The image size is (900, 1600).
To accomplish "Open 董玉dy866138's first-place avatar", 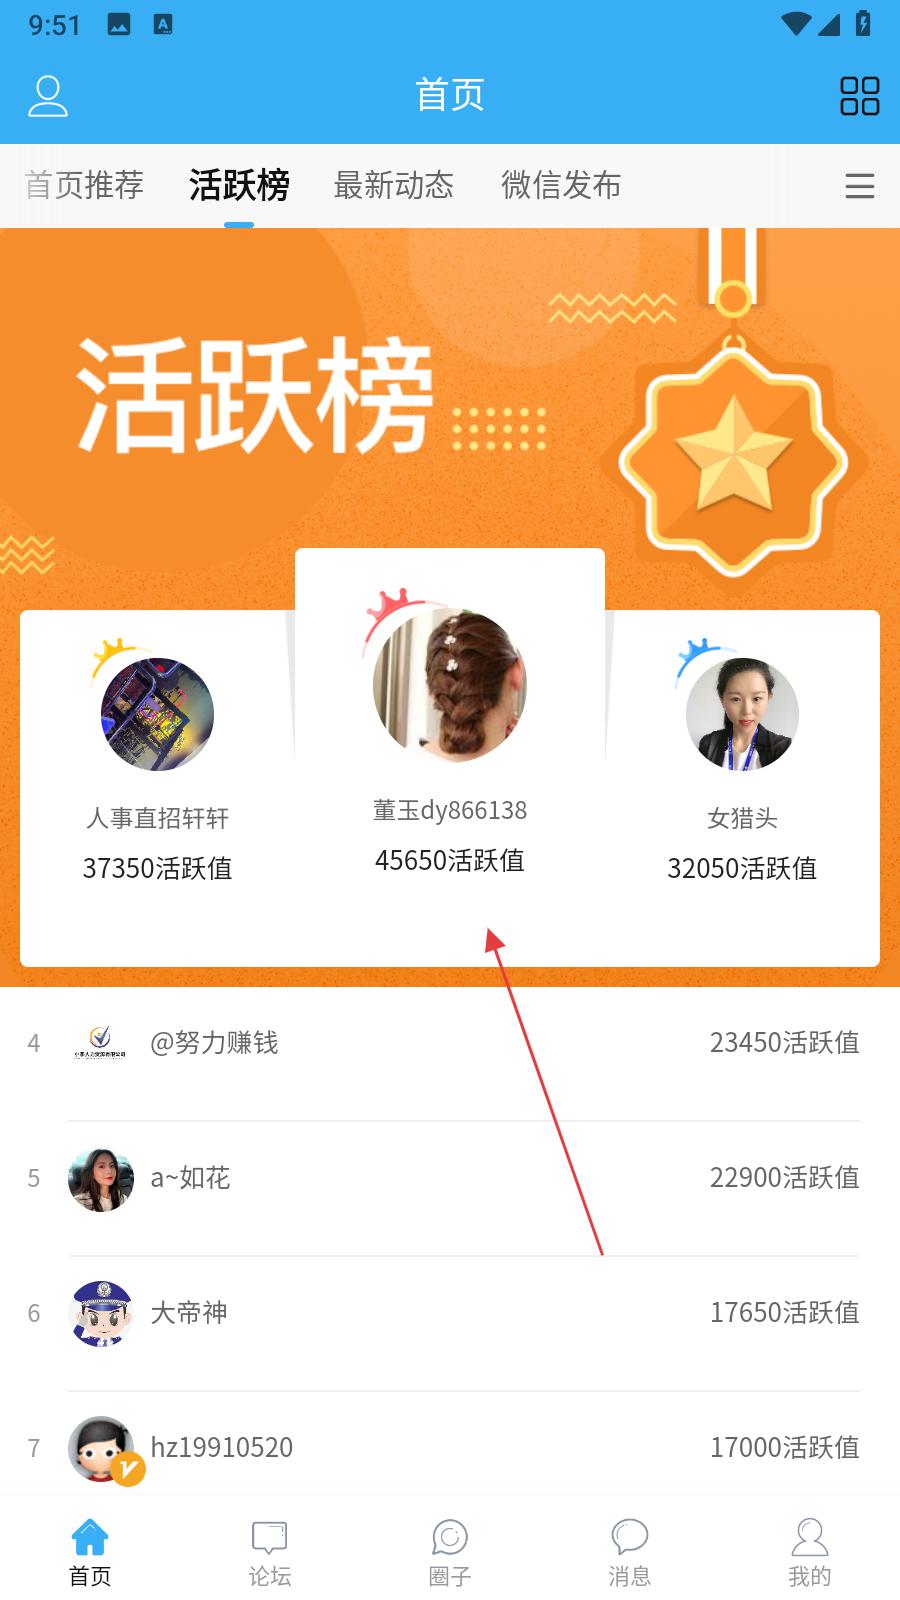I will (x=450, y=684).
